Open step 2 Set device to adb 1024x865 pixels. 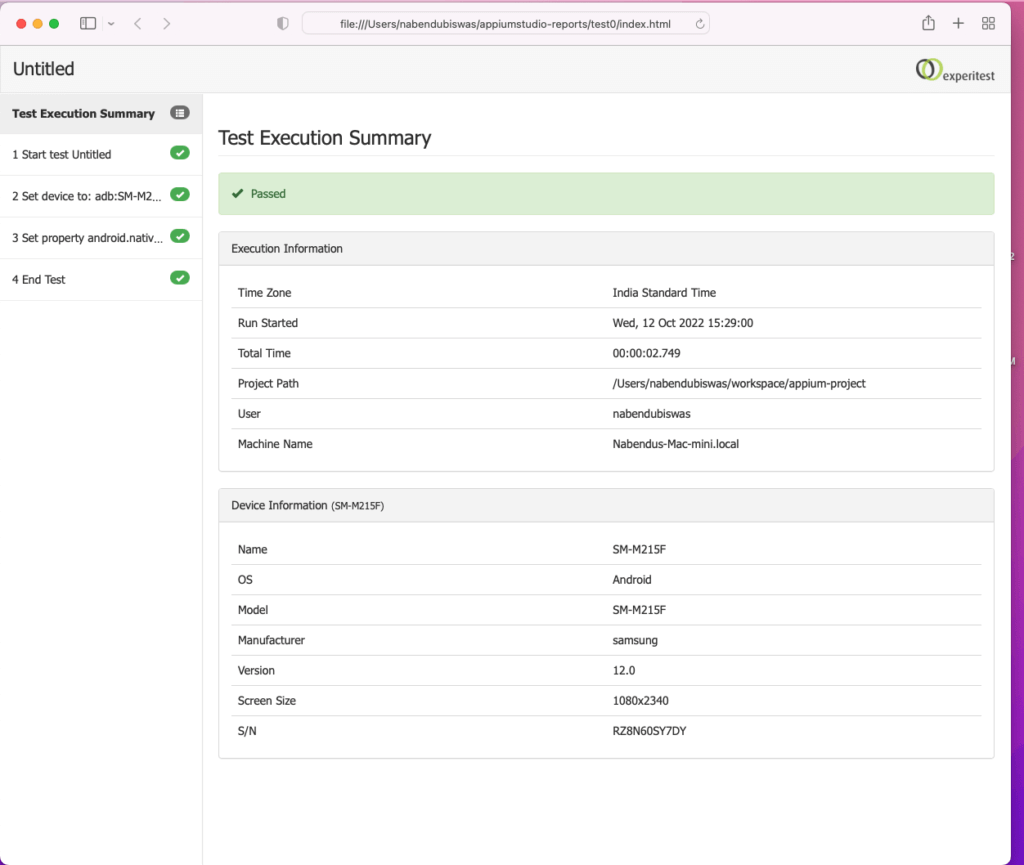click(86, 196)
